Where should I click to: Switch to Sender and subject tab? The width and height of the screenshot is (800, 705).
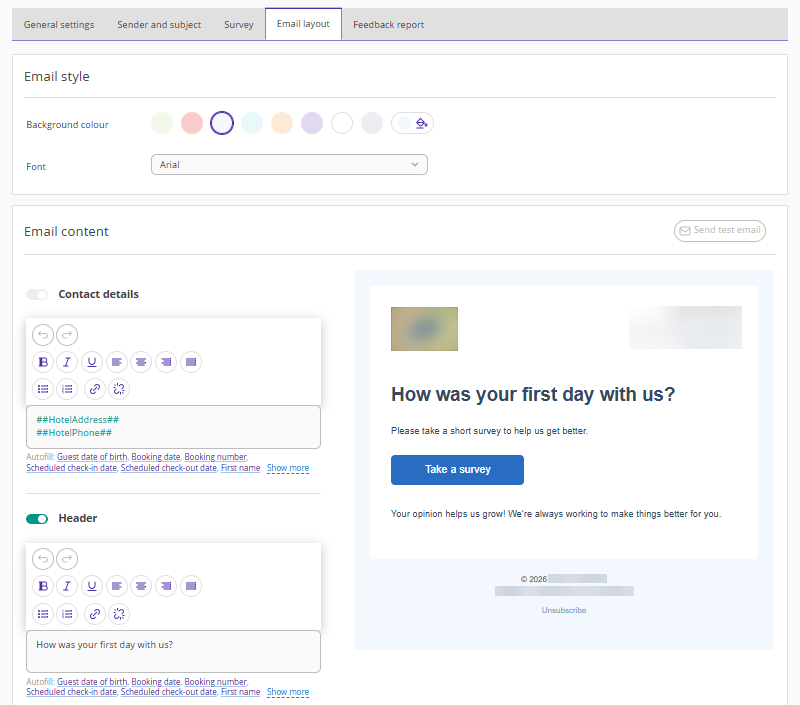click(x=159, y=24)
